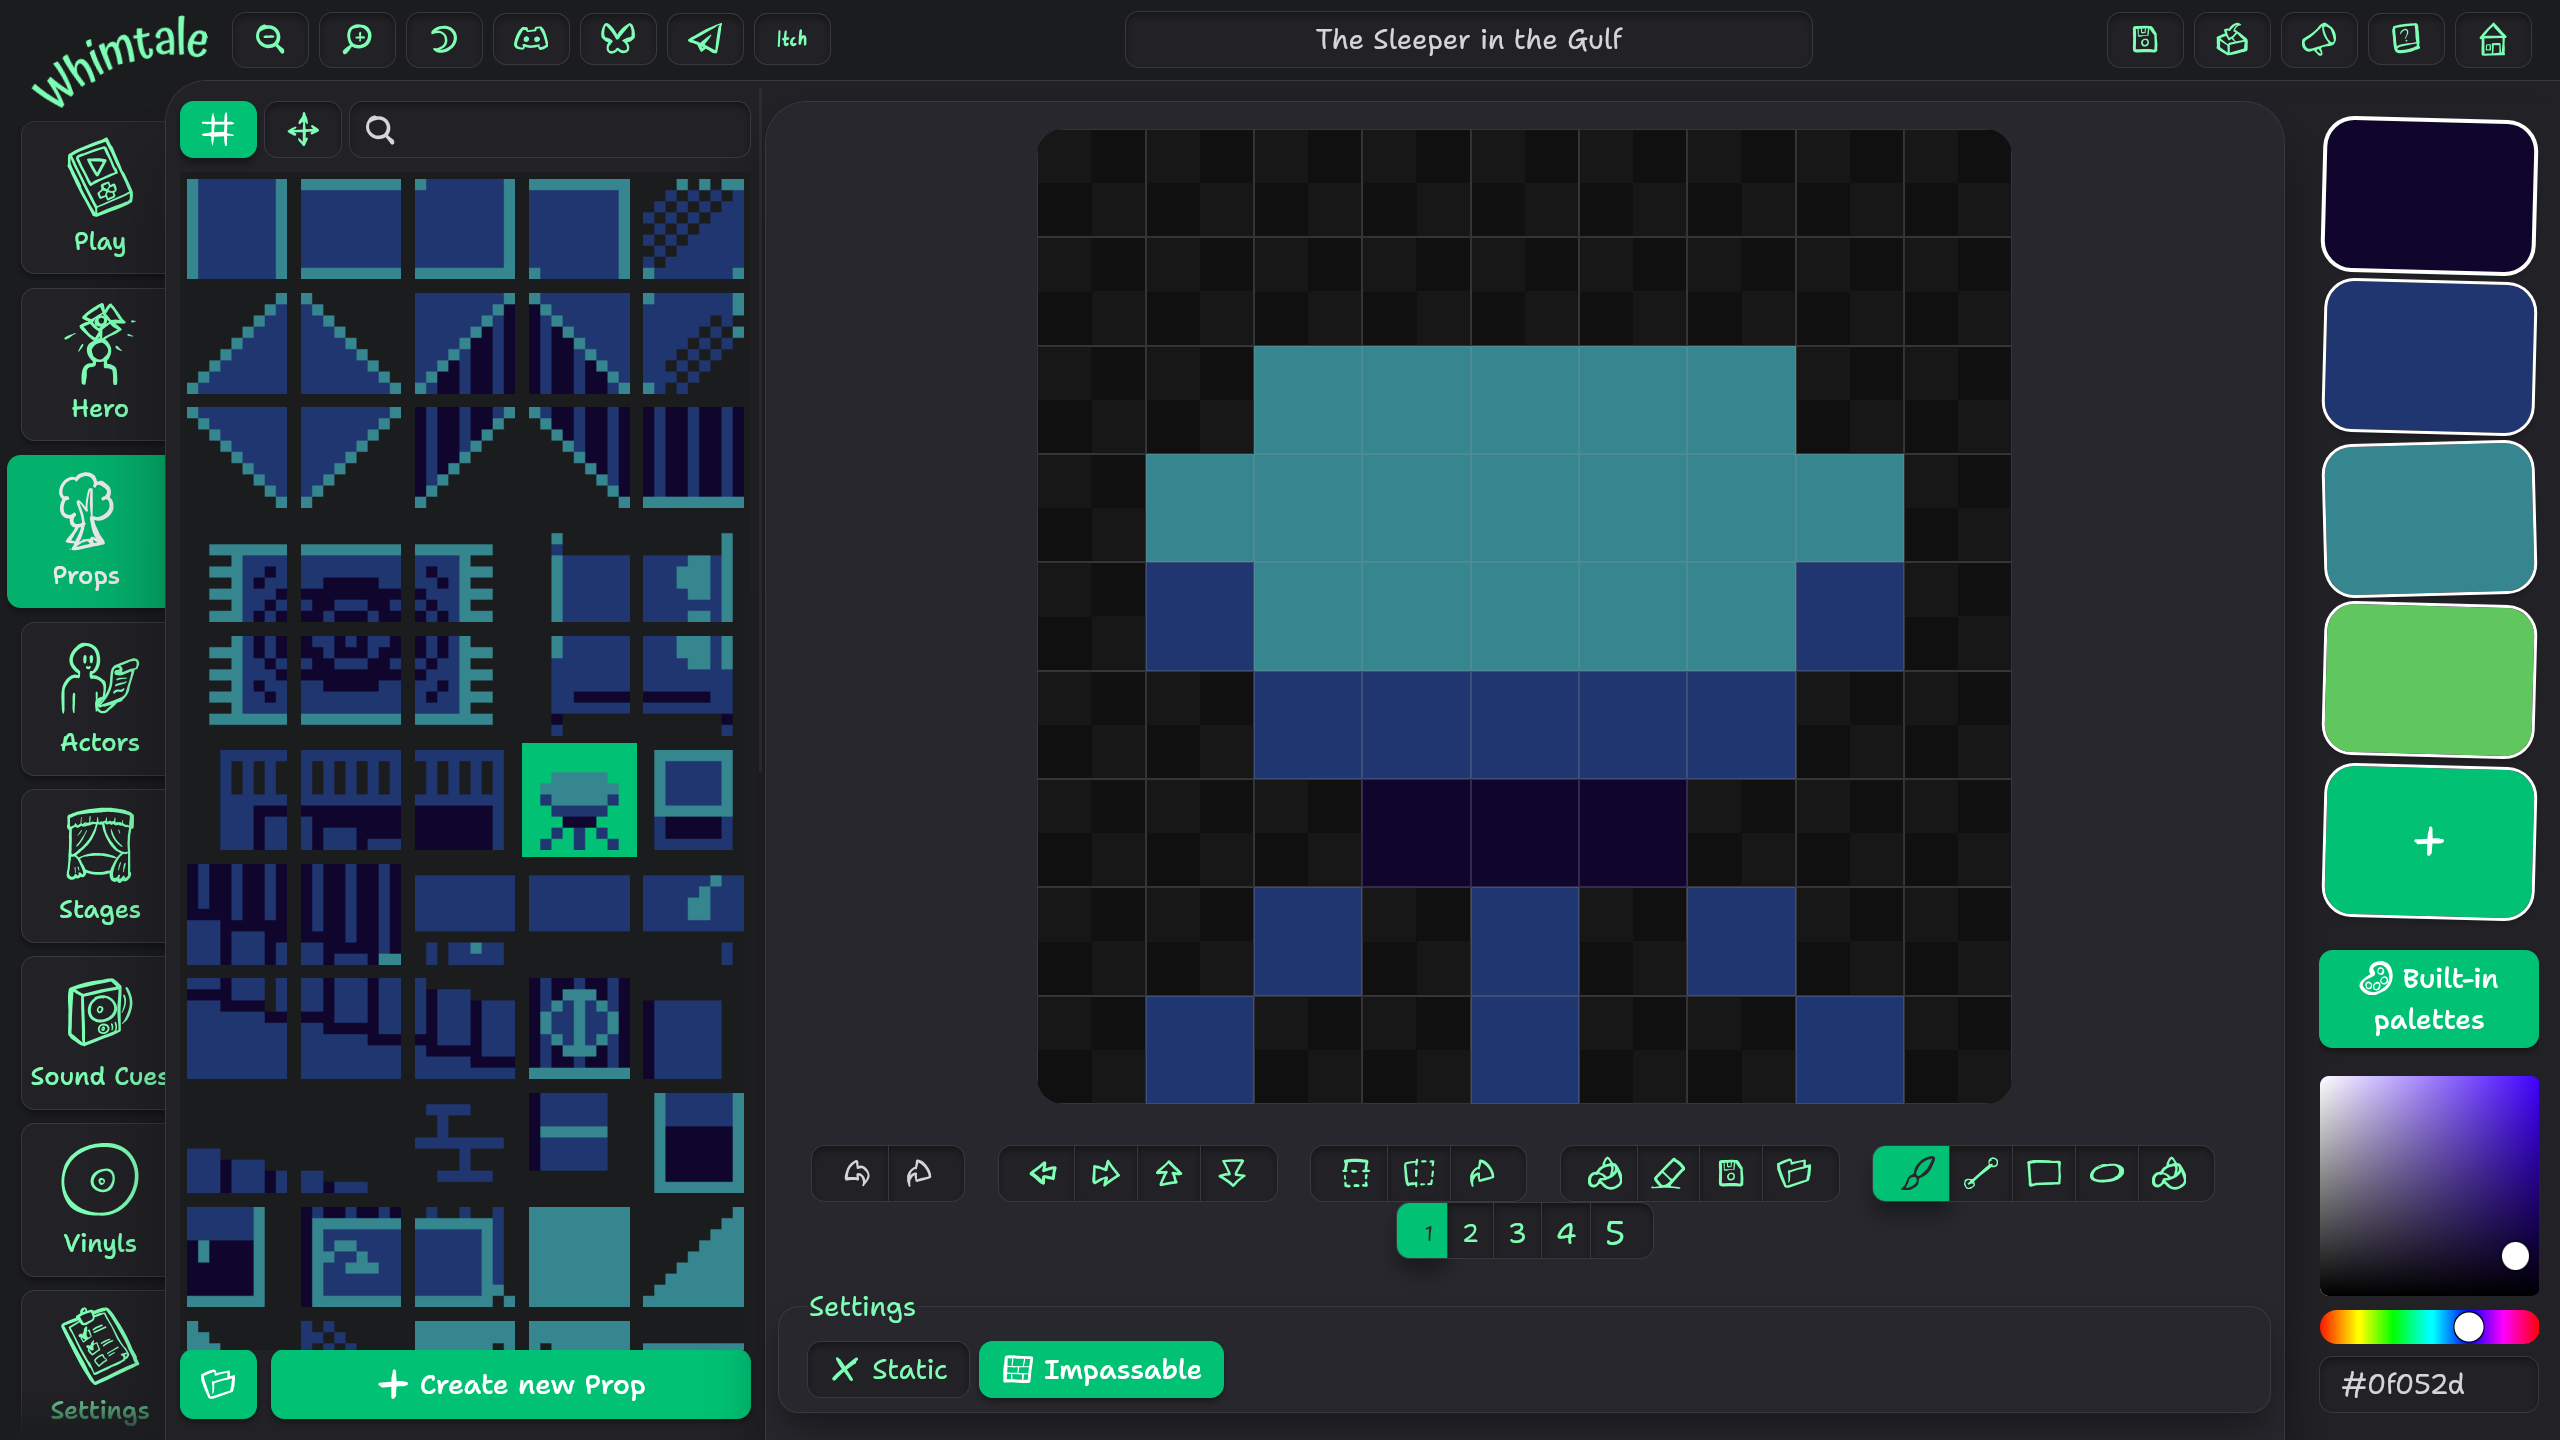Open the saved props folder chooser
Viewport: 2560px width, 1440px height.
click(x=1795, y=1173)
